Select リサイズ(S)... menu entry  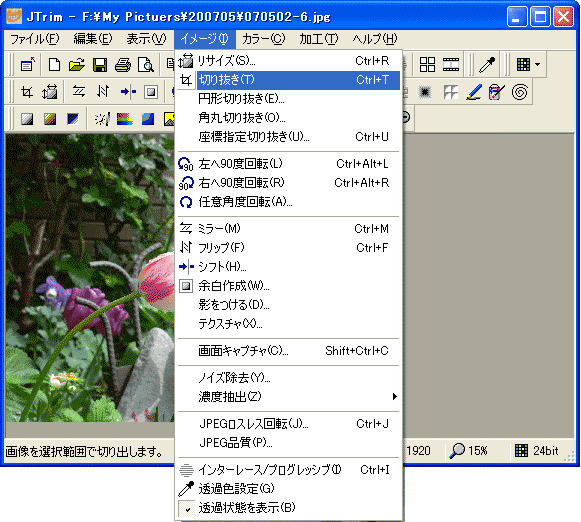pyautogui.click(x=289, y=61)
